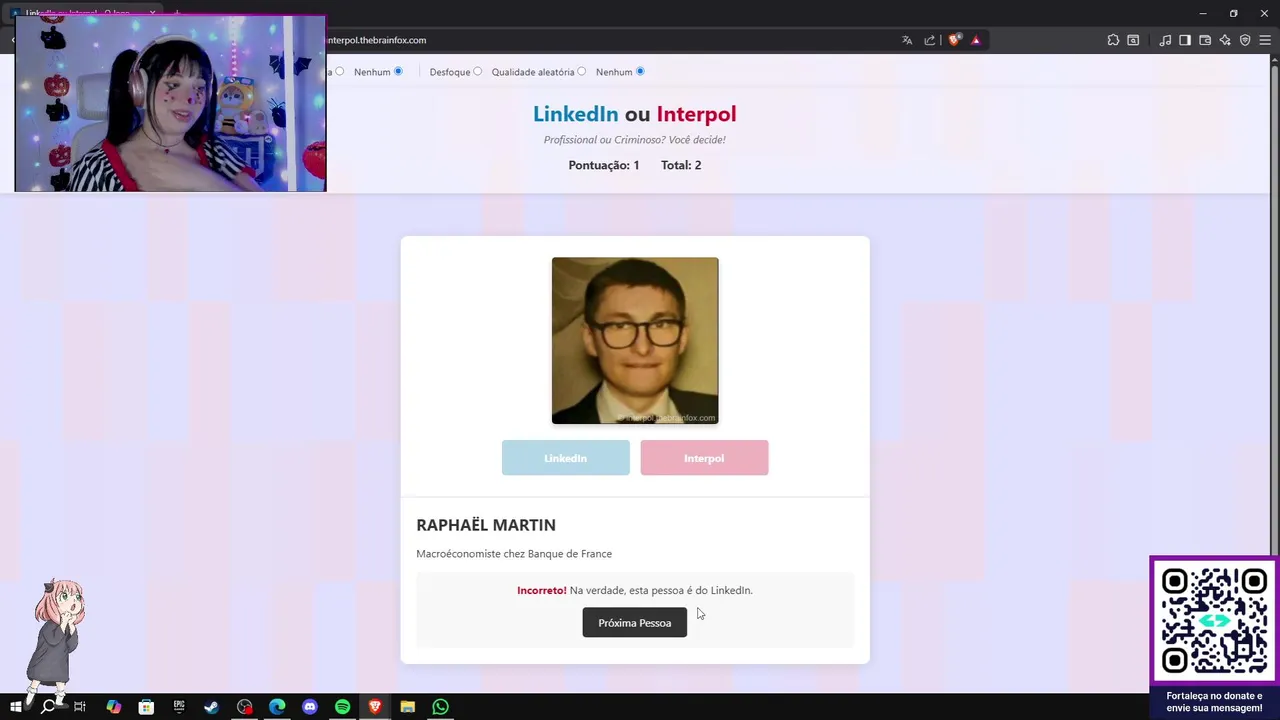Click the light blue LinkedIn answer button

coord(566,458)
